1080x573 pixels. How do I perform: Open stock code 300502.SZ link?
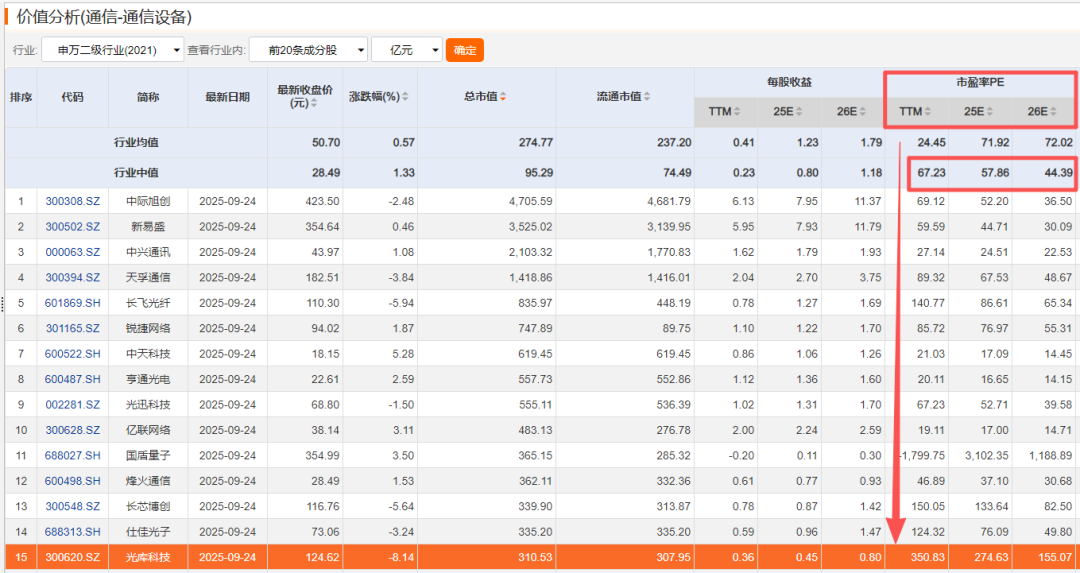[x=72, y=227]
